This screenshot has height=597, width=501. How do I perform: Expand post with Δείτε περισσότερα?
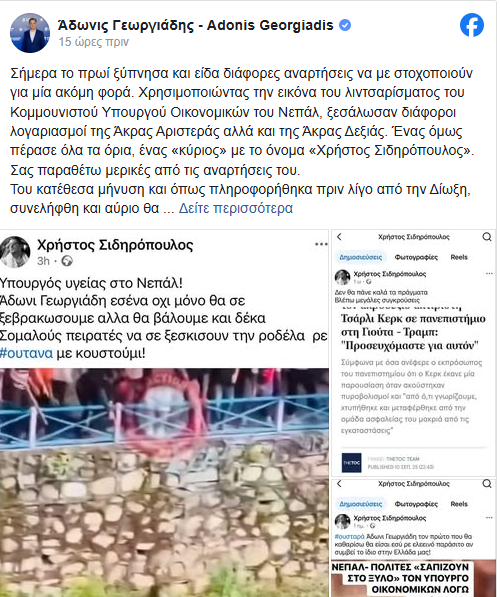pyautogui.click(x=236, y=208)
